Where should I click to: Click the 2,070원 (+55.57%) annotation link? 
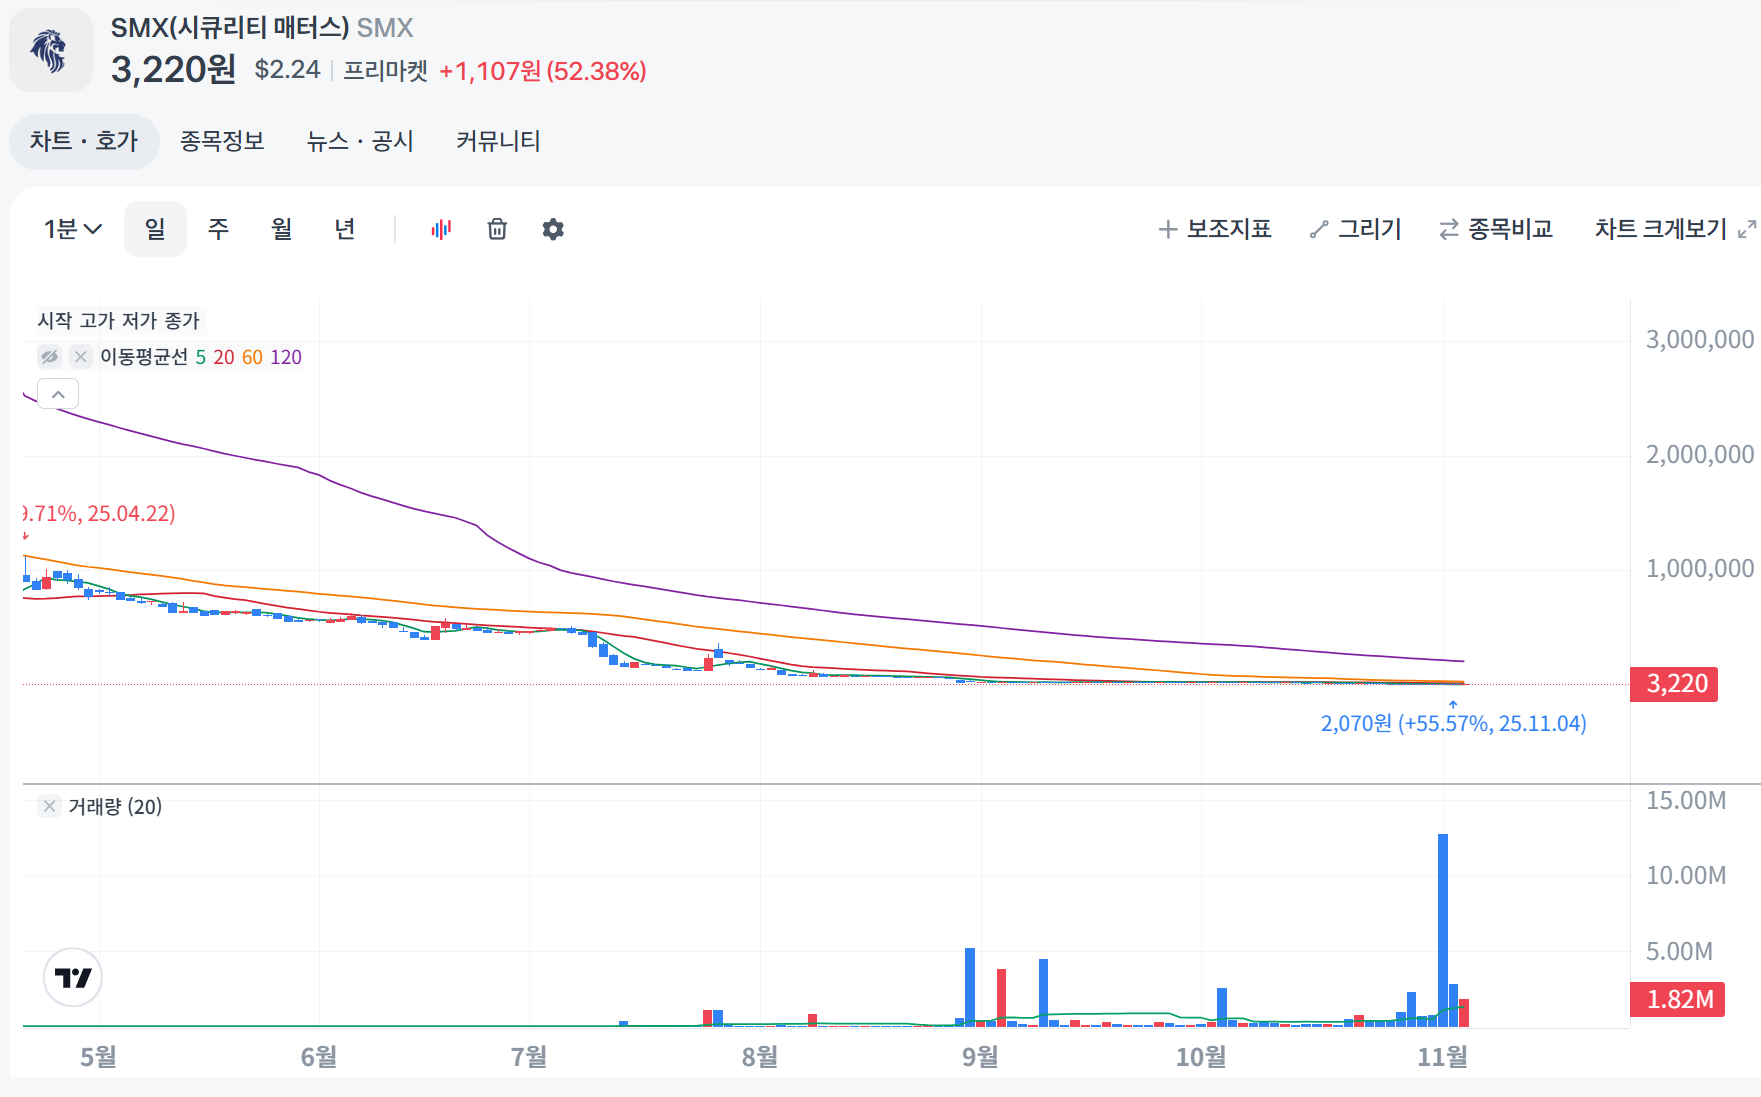click(x=1454, y=723)
